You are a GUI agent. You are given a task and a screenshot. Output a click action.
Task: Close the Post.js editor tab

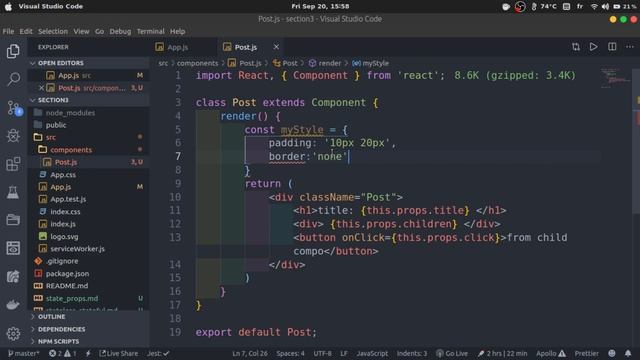(276, 47)
